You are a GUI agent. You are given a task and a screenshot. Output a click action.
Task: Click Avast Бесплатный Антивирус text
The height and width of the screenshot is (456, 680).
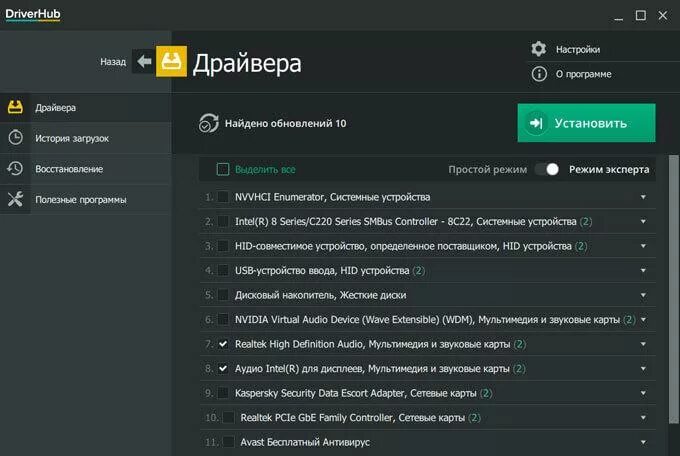(305, 442)
